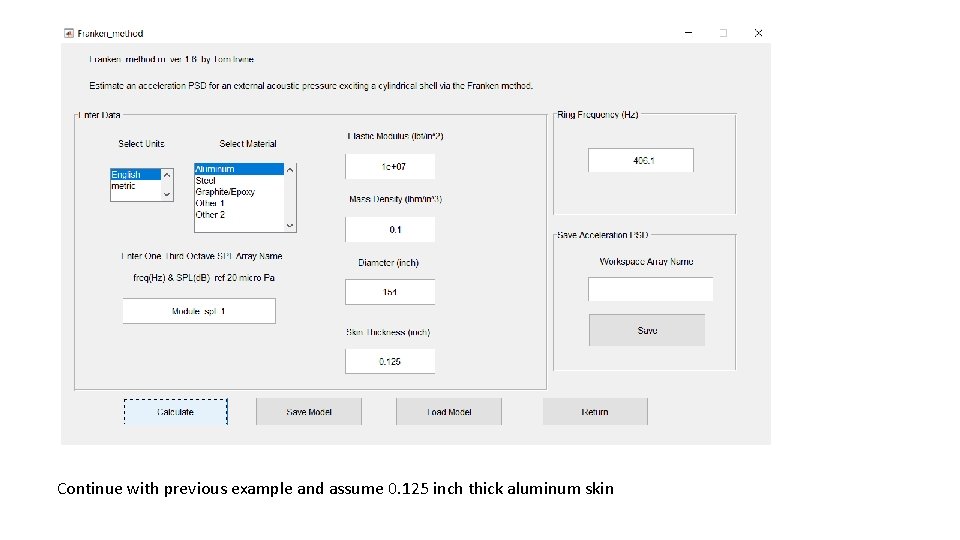
Task: Close the Franken_method window
Action: [758, 32]
